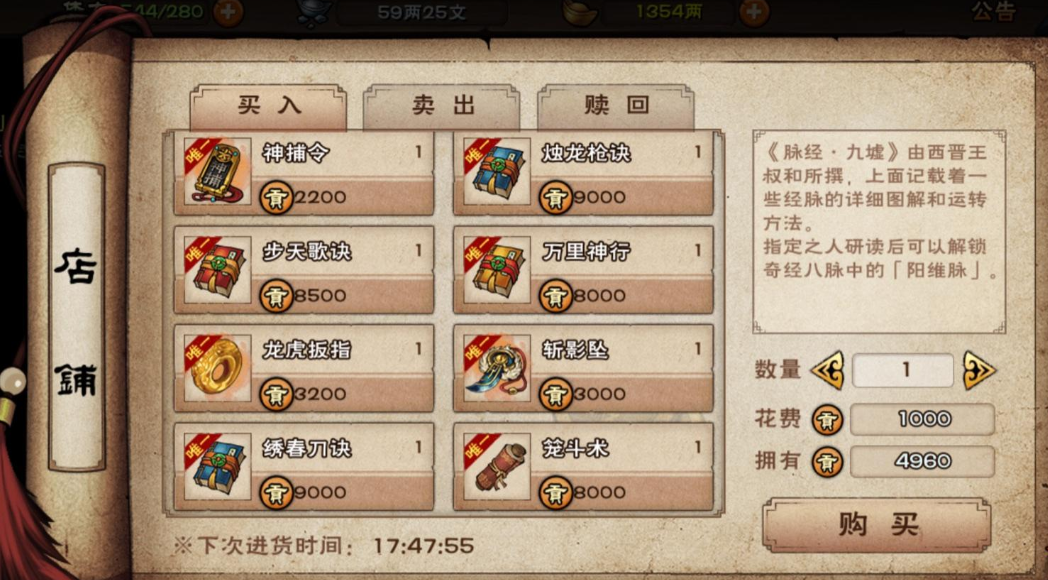Switch to the 卖出 tab
The image size is (1048, 580).
coord(441,106)
